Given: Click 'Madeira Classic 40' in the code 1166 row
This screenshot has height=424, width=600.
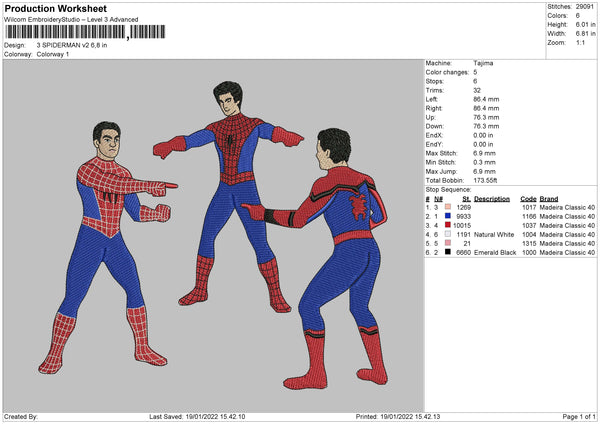Looking at the screenshot, I should coord(567,216).
